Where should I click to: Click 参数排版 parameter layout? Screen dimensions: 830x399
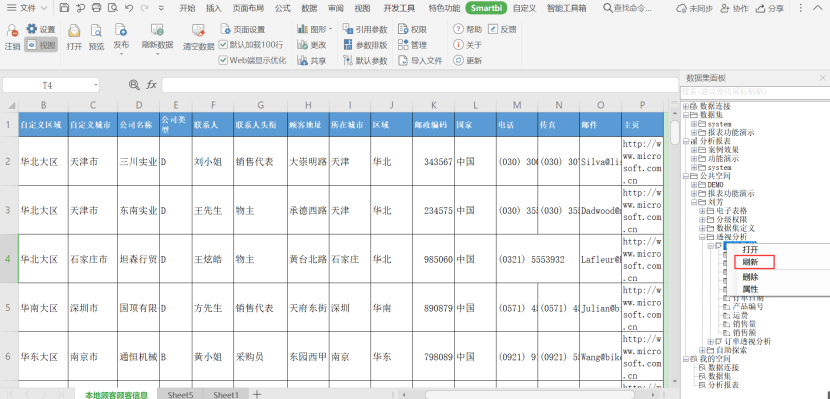pyautogui.click(x=365, y=46)
